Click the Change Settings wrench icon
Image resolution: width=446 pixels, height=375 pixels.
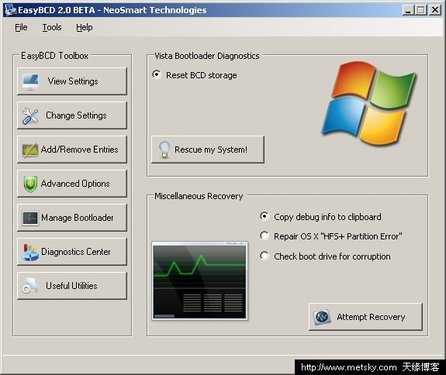(x=30, y=117)
